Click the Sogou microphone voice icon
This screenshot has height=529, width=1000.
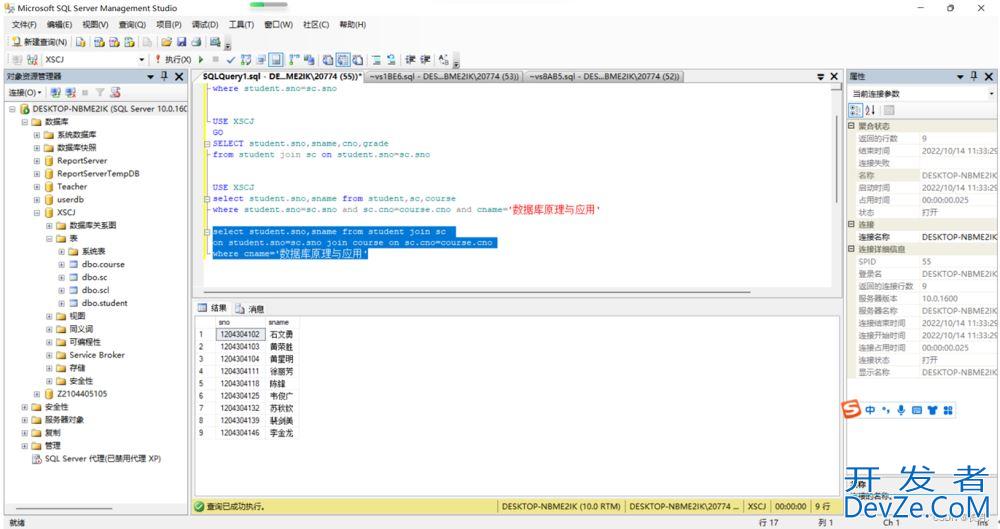901,410
